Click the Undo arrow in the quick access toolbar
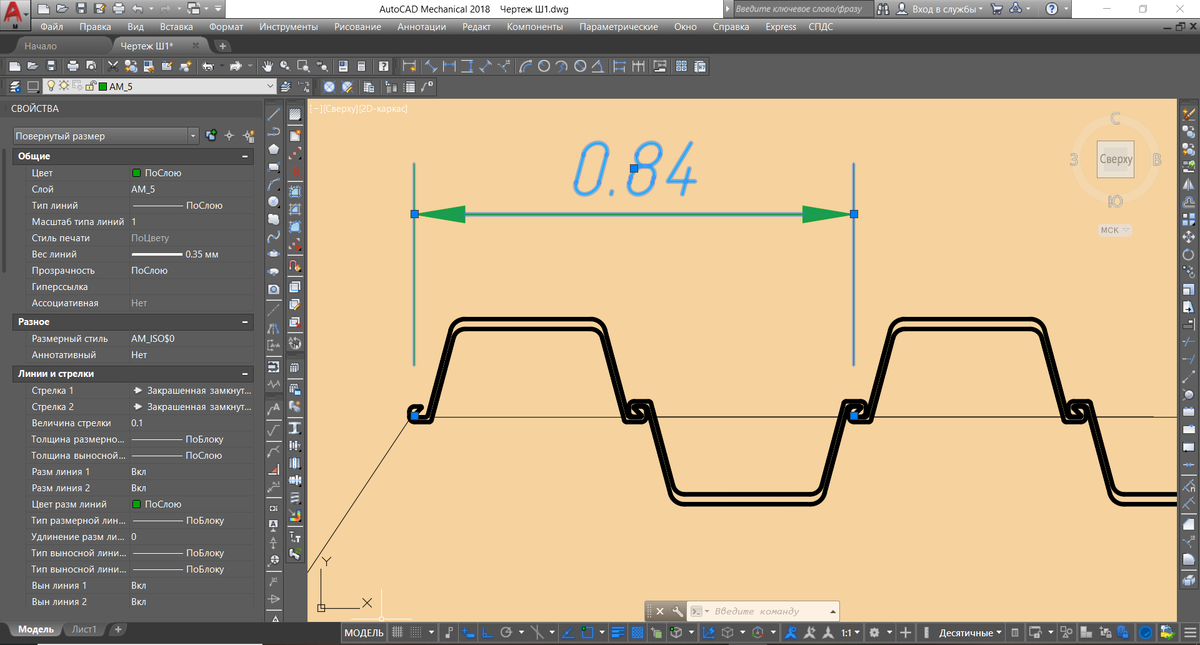The width and height of the screenshot is (1200, 645). 138,8
